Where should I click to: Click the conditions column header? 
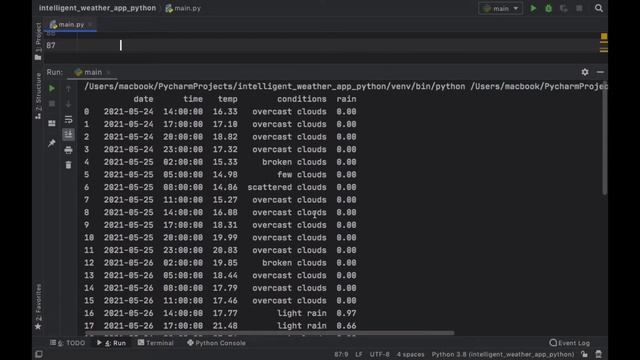click(302, 99)
